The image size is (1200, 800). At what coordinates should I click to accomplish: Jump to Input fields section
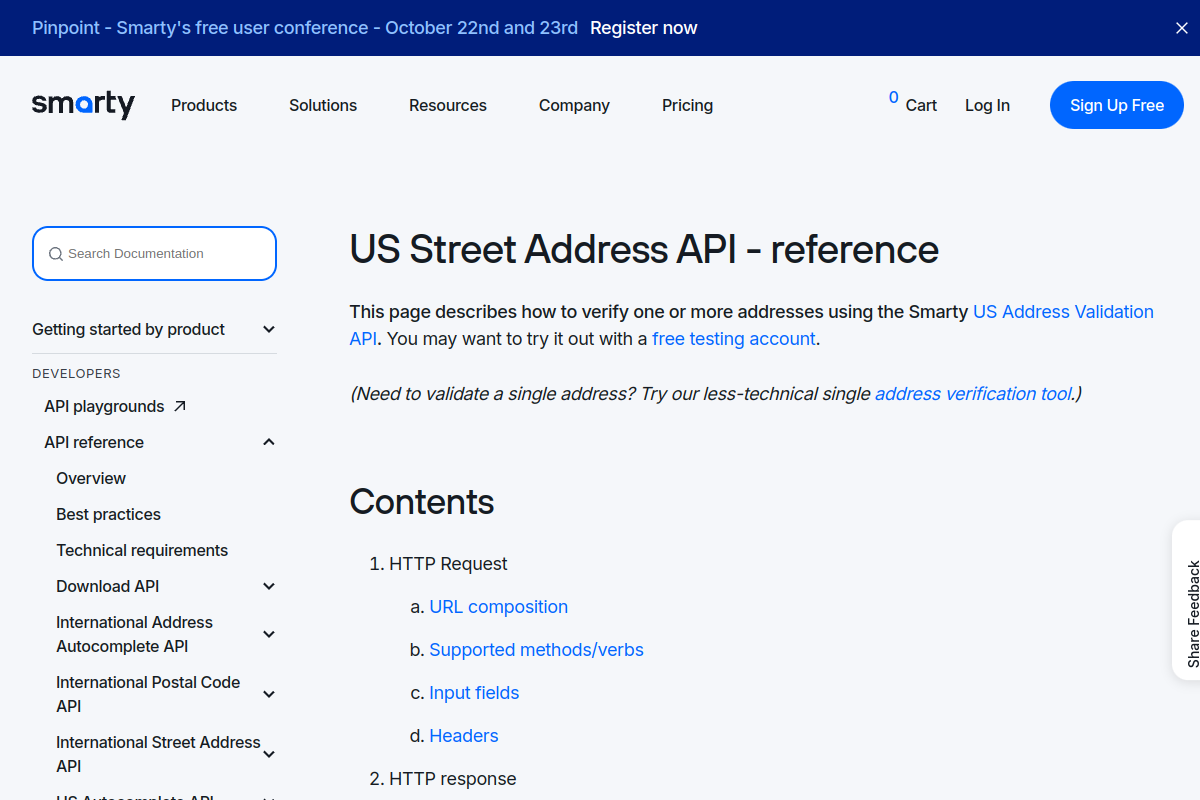(x=474, y=693)
